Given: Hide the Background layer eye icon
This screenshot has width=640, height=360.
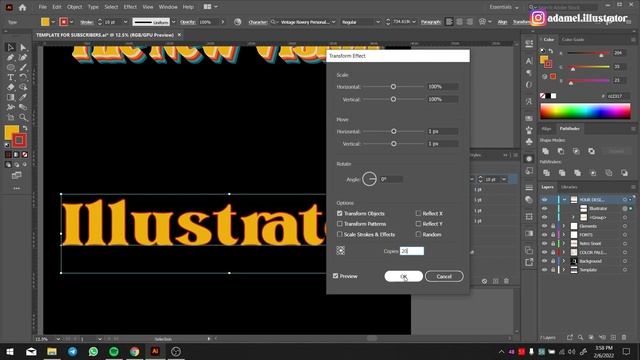Looking at the screenshot, I should pyautogui.click(x=544, y=261).
